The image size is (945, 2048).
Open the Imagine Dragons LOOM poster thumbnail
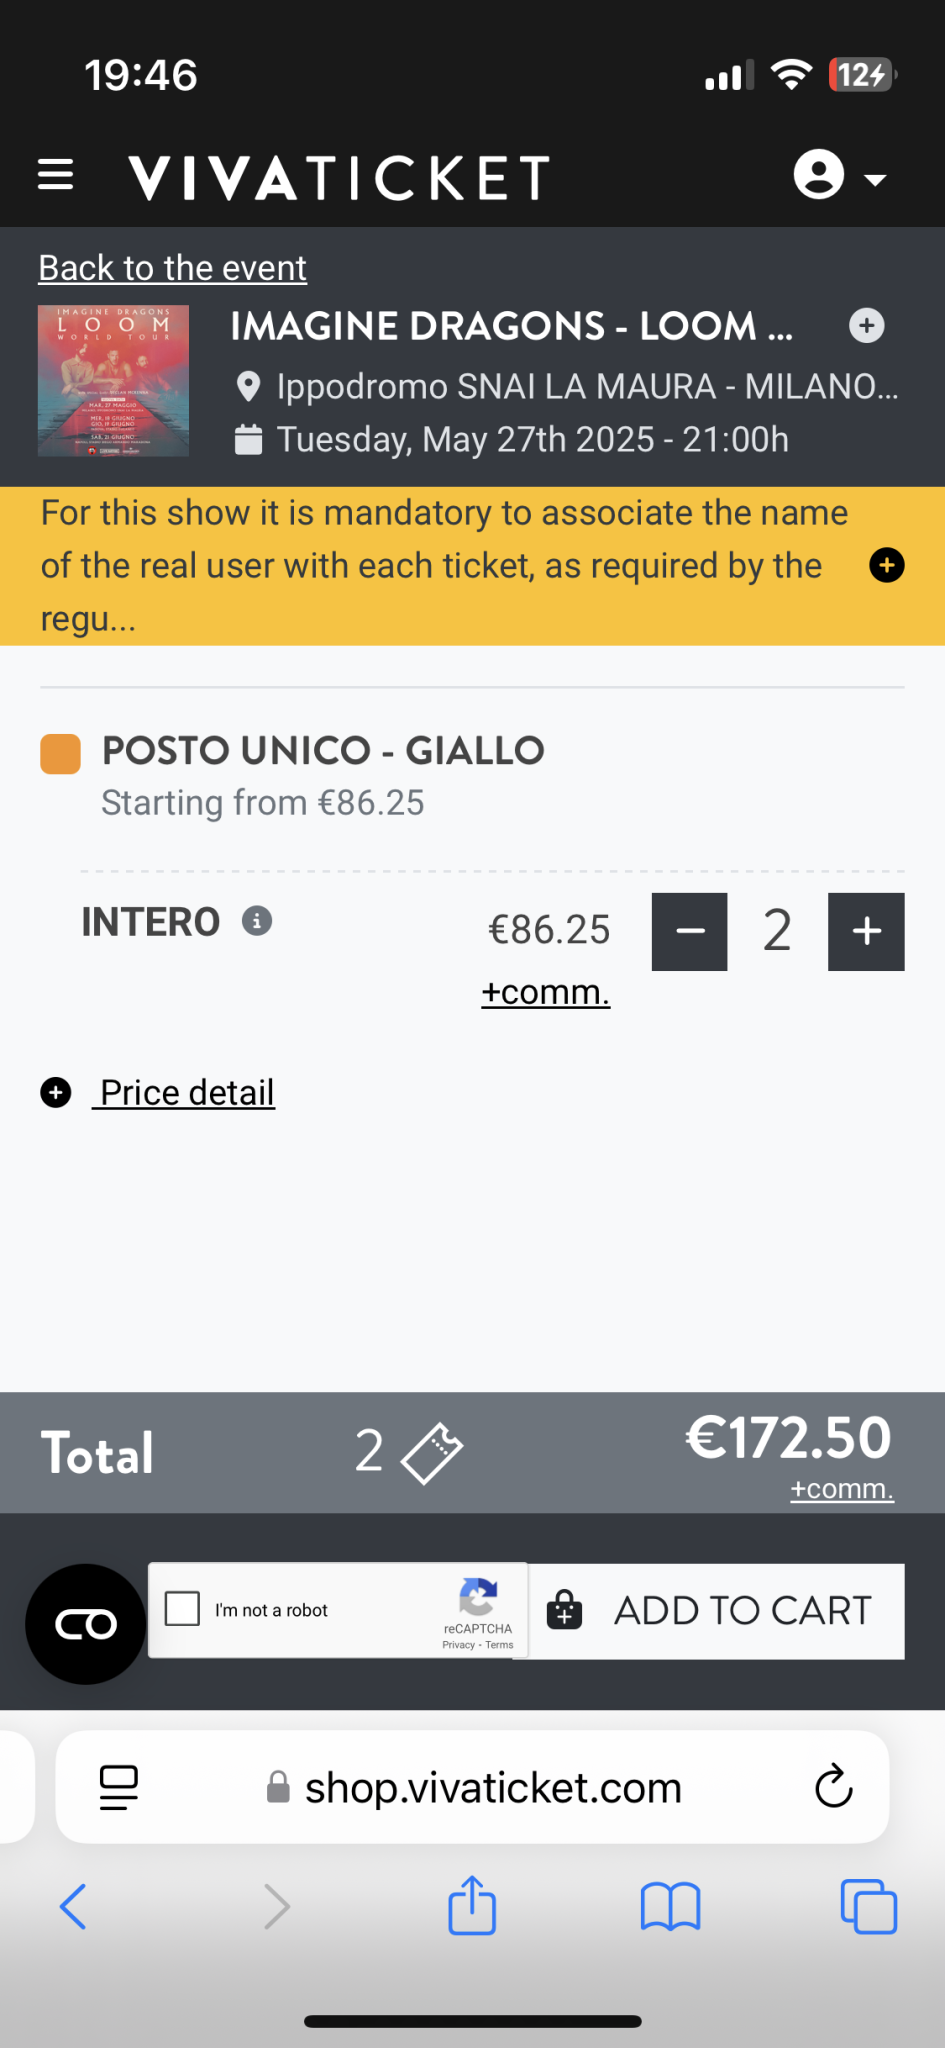[x=113, y=381]
